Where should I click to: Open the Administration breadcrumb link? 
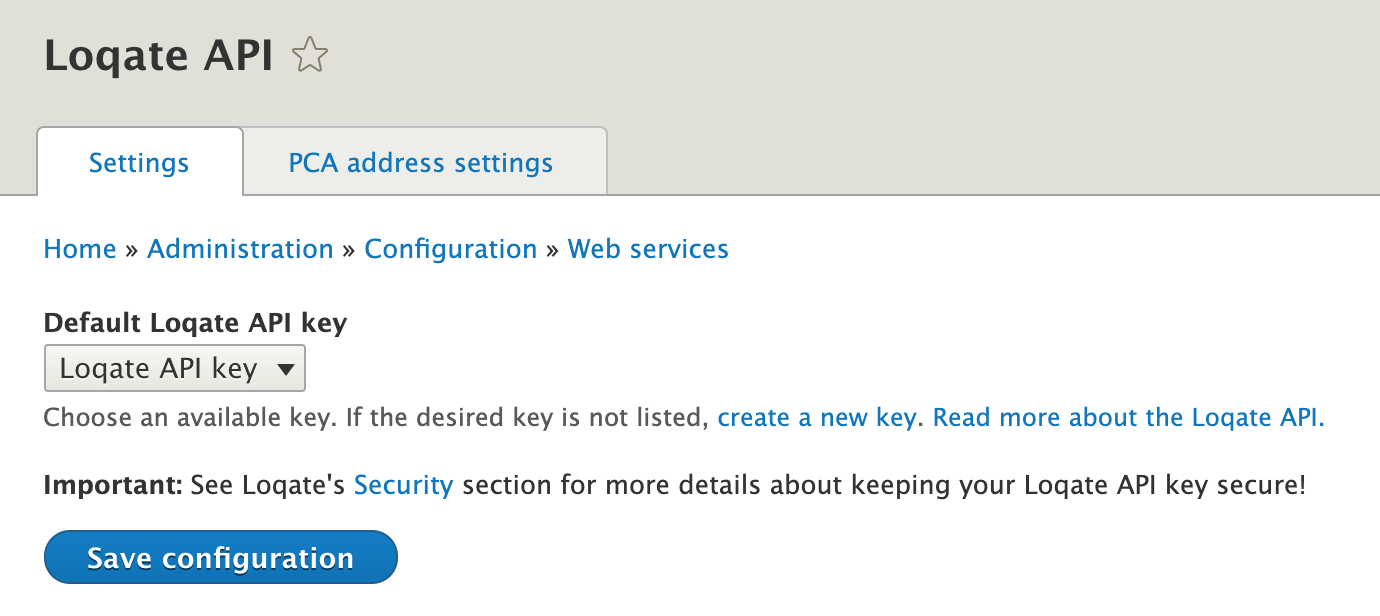tap(240, 249)
